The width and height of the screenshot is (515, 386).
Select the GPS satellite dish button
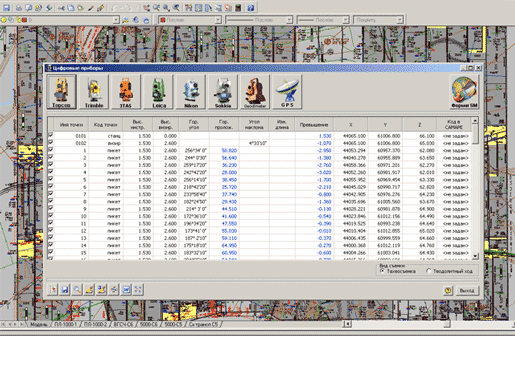287,92
